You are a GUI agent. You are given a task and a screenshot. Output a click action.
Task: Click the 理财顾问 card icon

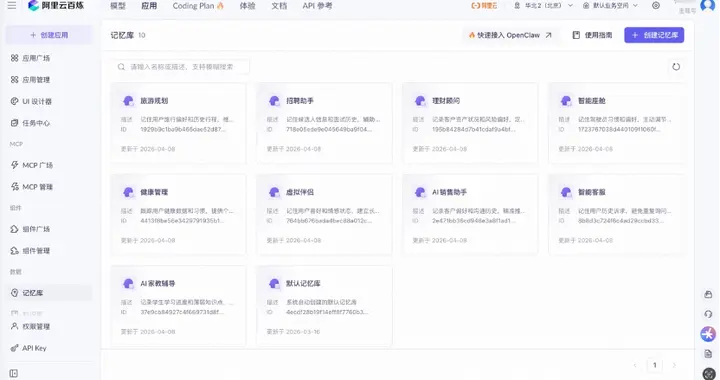420,101
